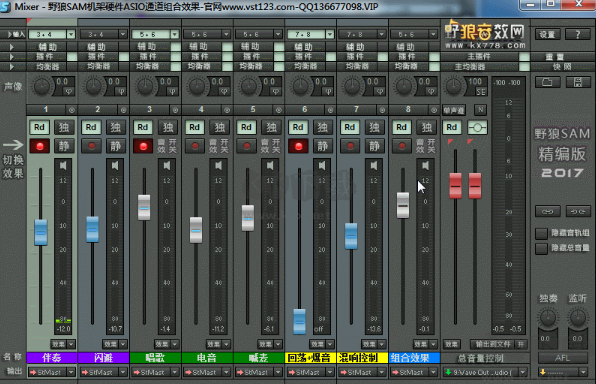Click the save preset floppy disk icon
The image size is (596, 384).
click(x=578, y=82)
